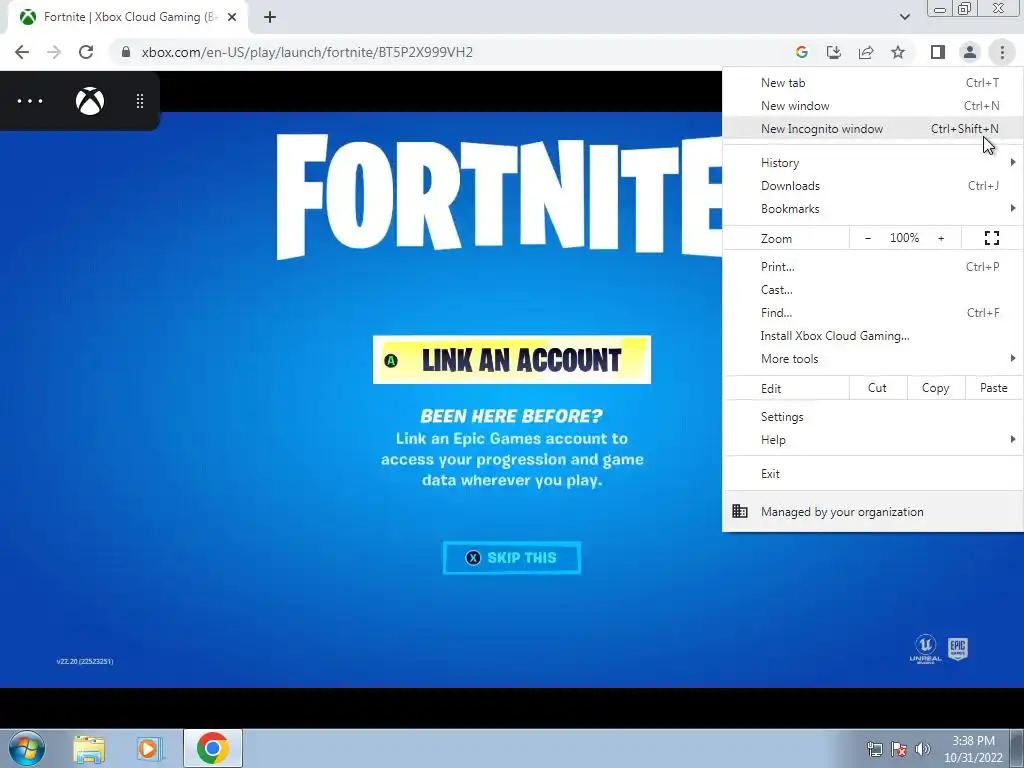Click the taskbar clock showing 3:38 PM
The image size is (1024, 768).
(973, 749)
